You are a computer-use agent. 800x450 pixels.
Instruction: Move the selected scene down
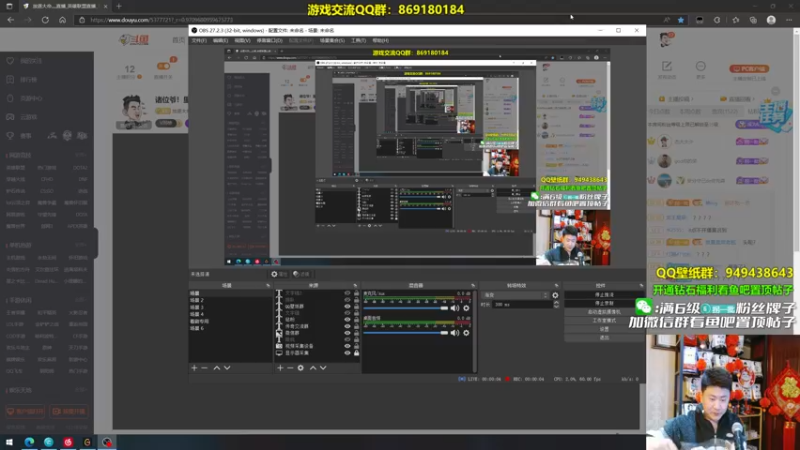[227, 368]
